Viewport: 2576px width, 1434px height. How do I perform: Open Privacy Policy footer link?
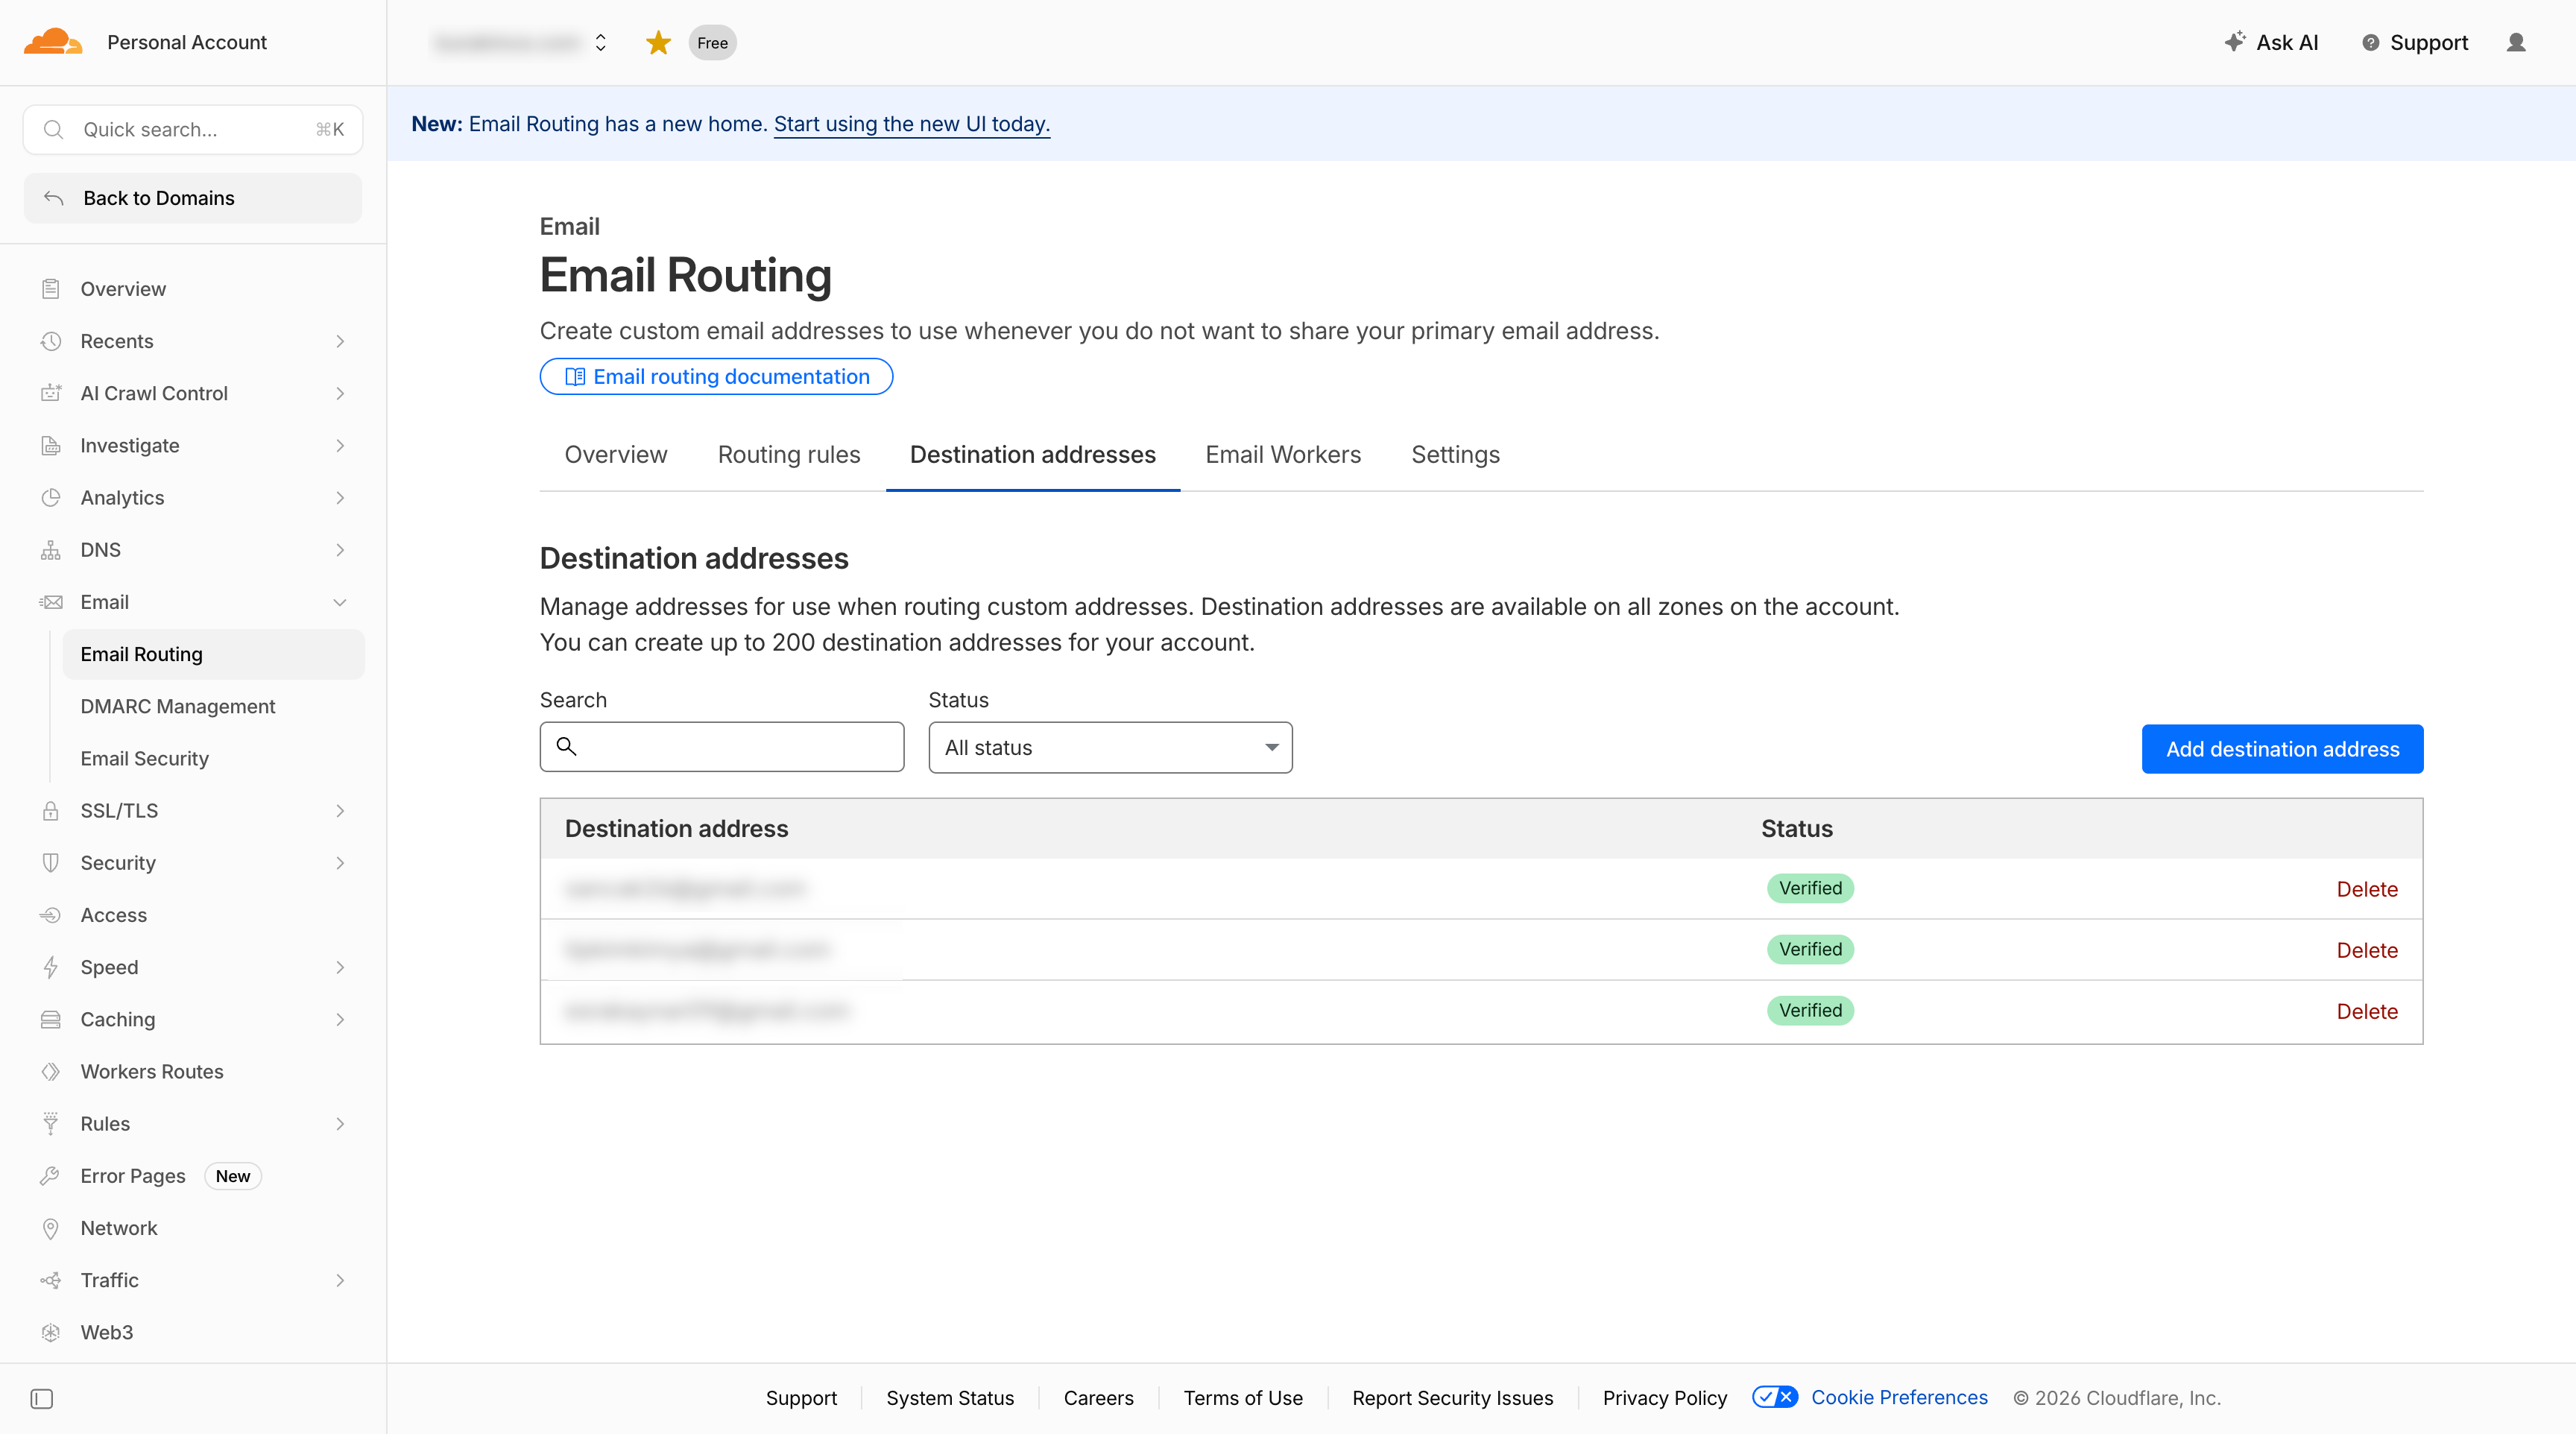1664,1398
